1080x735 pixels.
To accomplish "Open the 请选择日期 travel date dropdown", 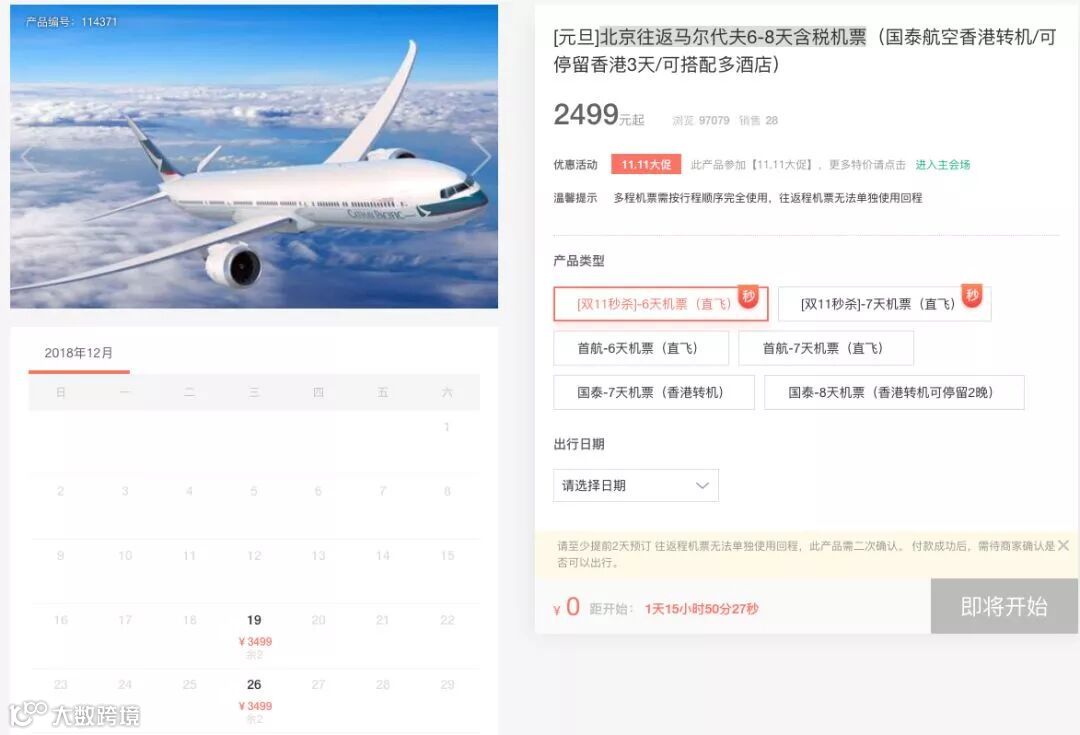I will (x=636, y=486).
